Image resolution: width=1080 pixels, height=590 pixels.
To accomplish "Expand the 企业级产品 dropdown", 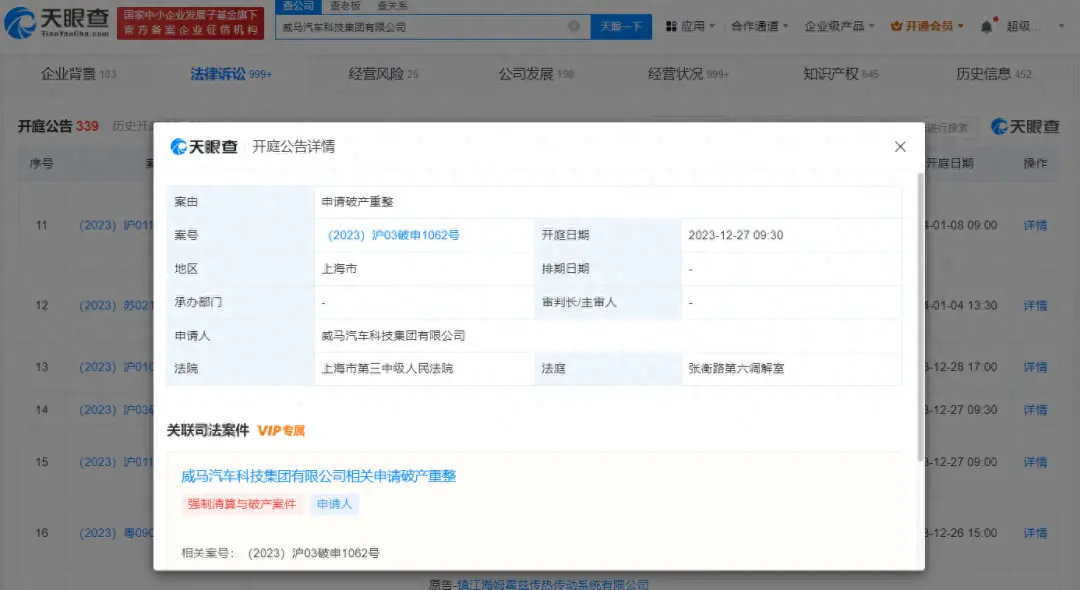I will pyautogui.click(x=839, y=26).
